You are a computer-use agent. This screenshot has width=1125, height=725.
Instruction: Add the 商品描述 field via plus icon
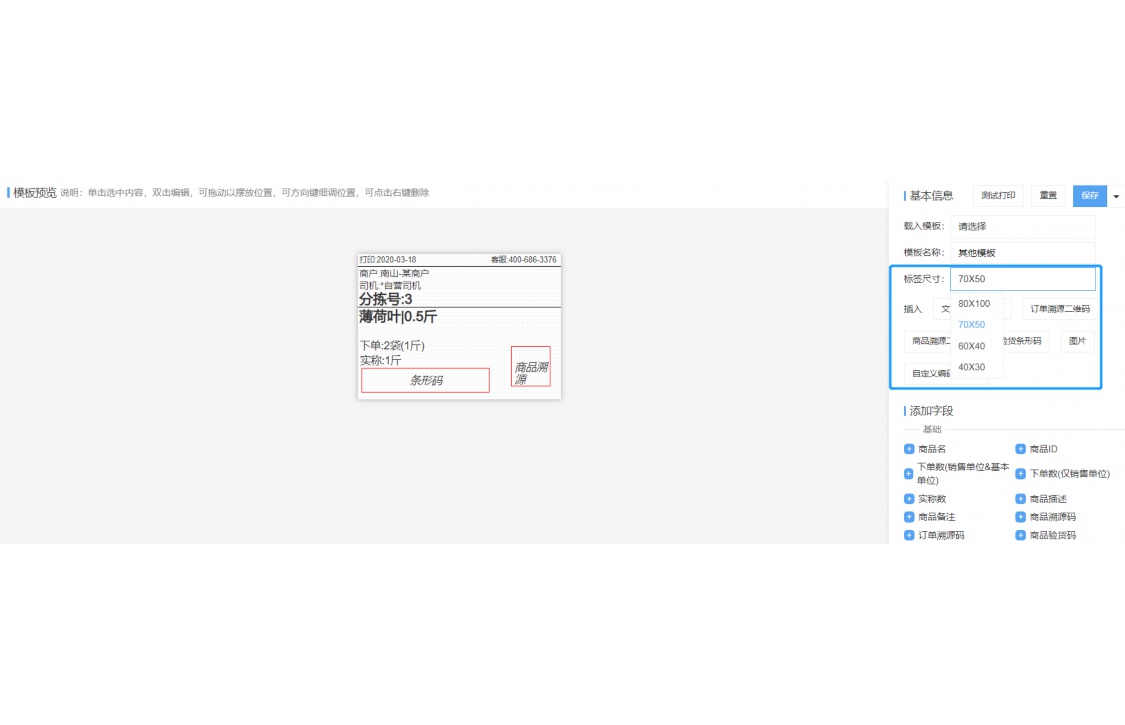pyautogui.click(x=1021, y=498)
